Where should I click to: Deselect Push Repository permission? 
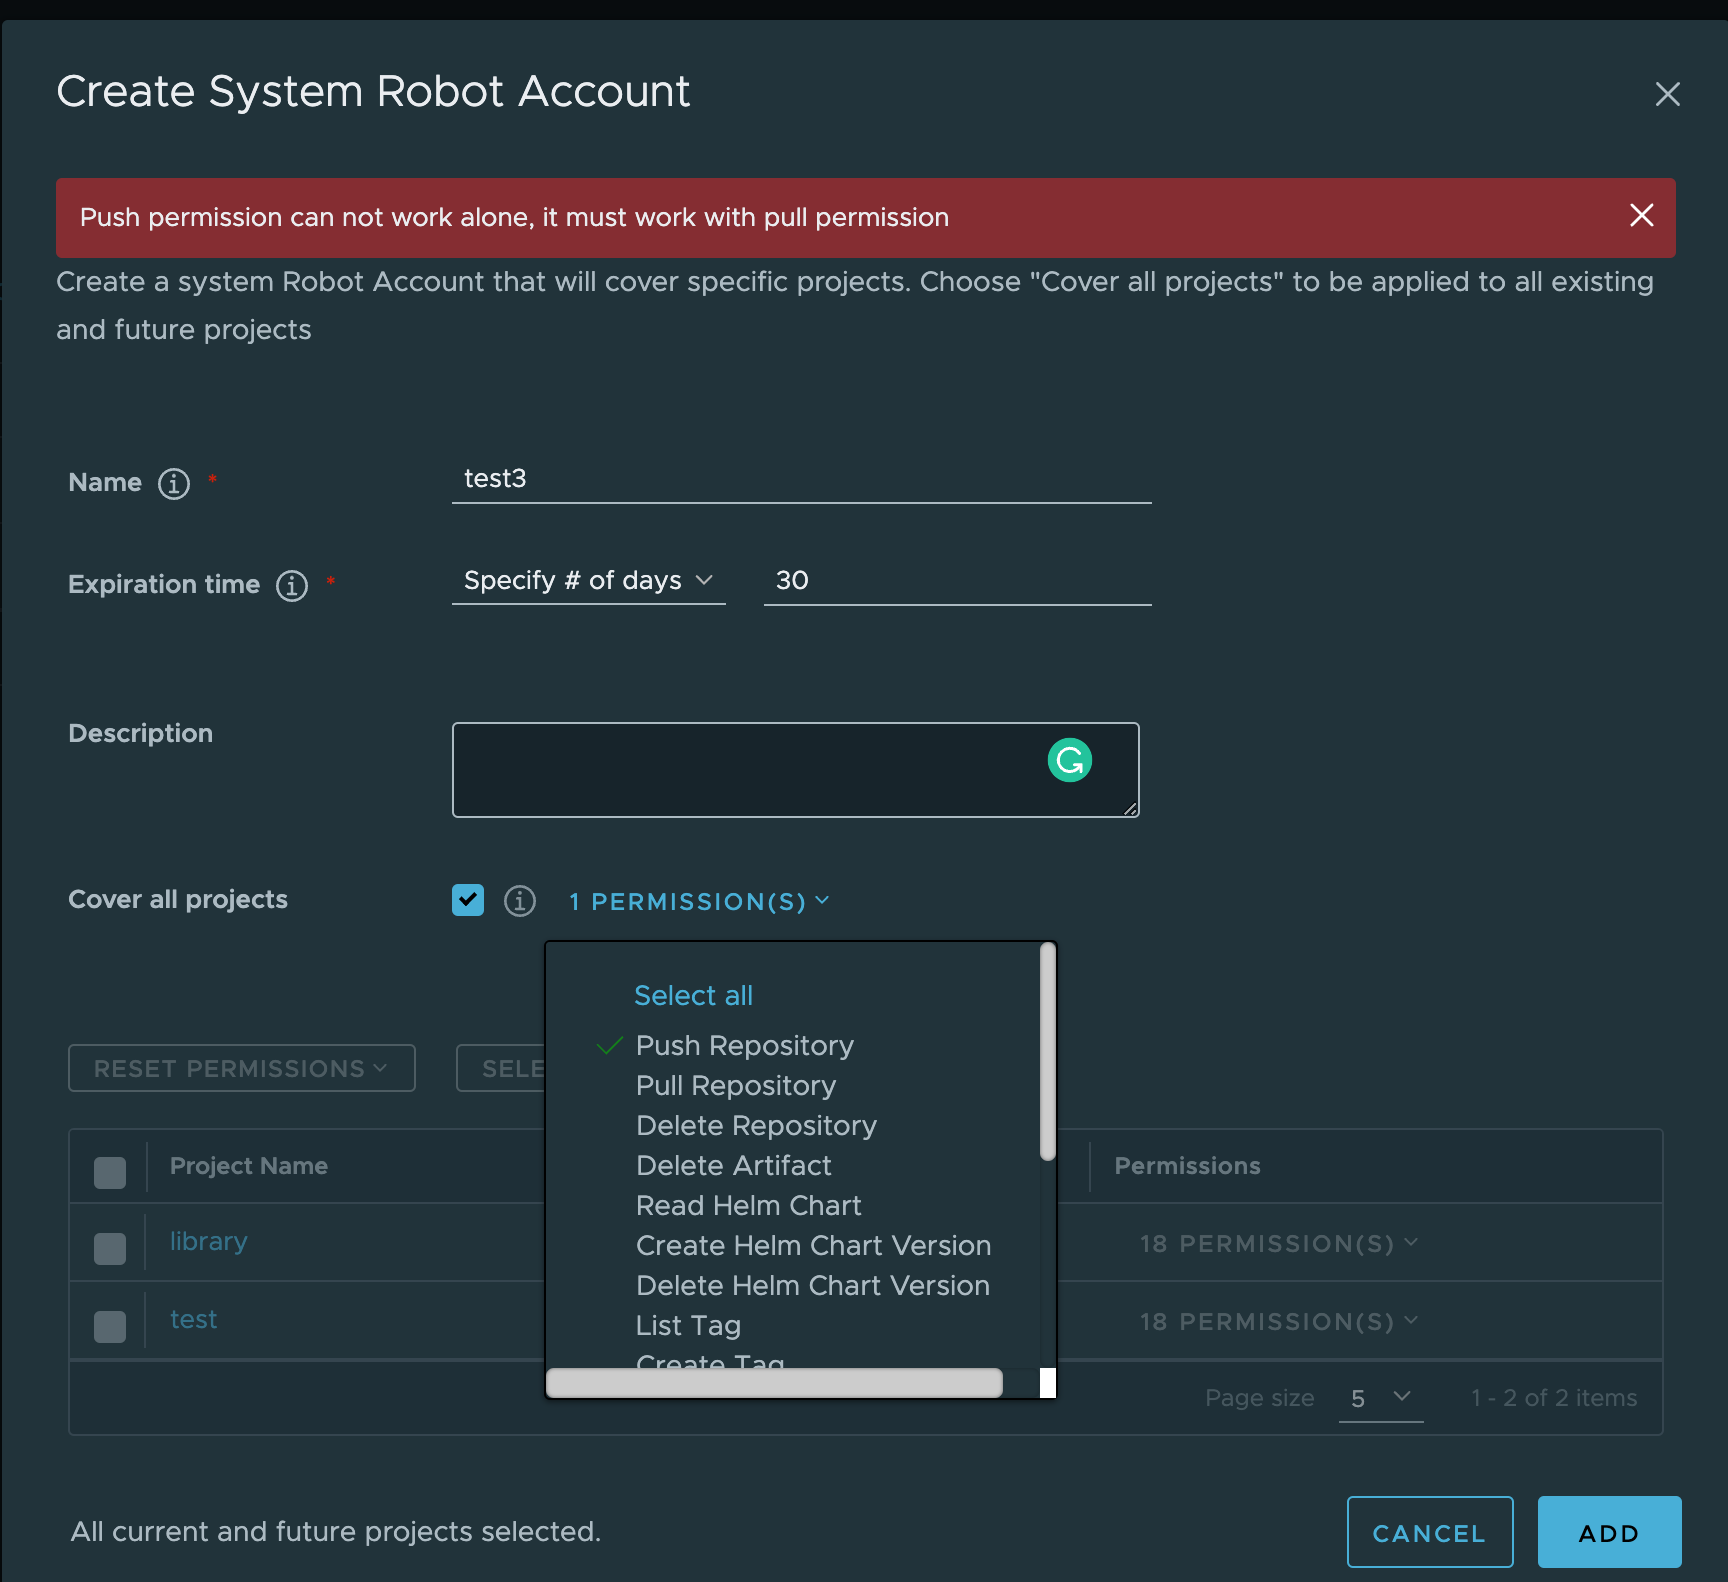745,1046
